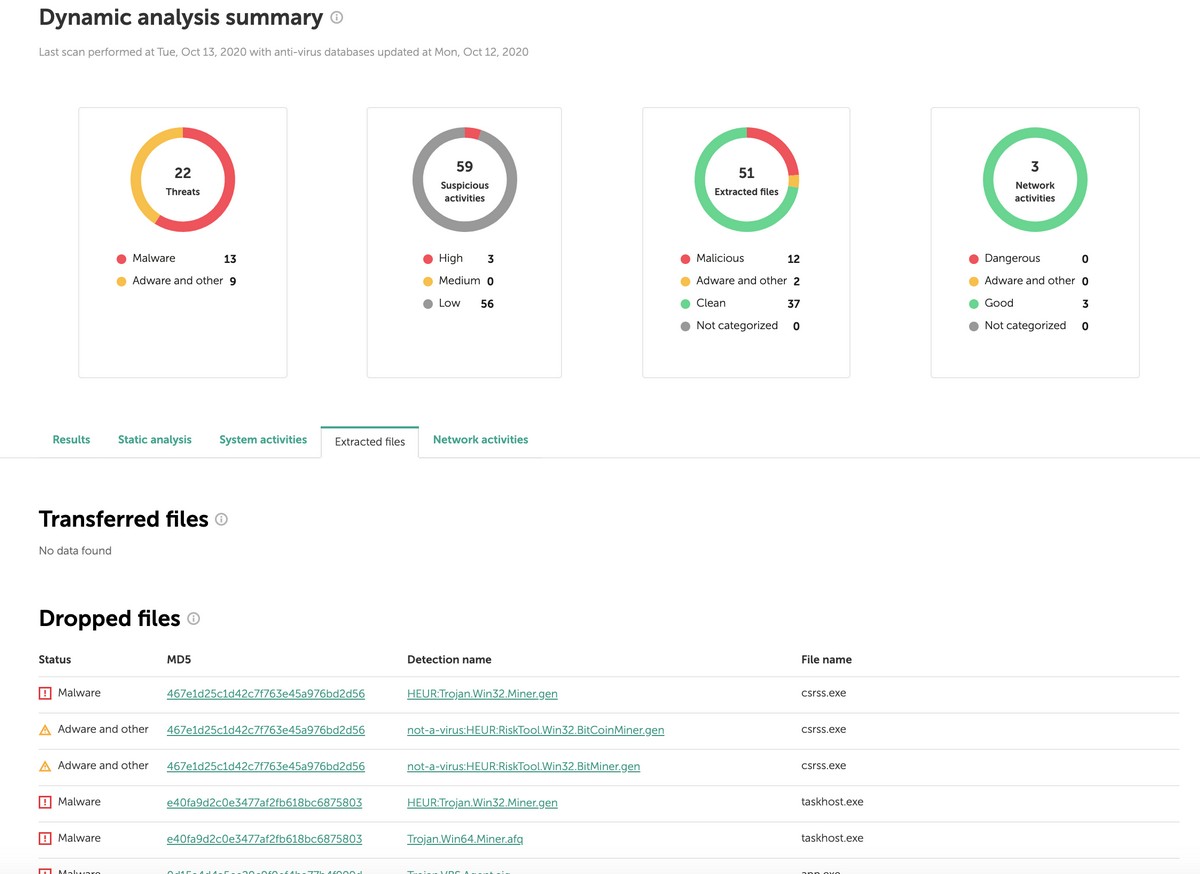
Task: Click the 22 Threats donut chart
Action: click(x=183, y=180)
